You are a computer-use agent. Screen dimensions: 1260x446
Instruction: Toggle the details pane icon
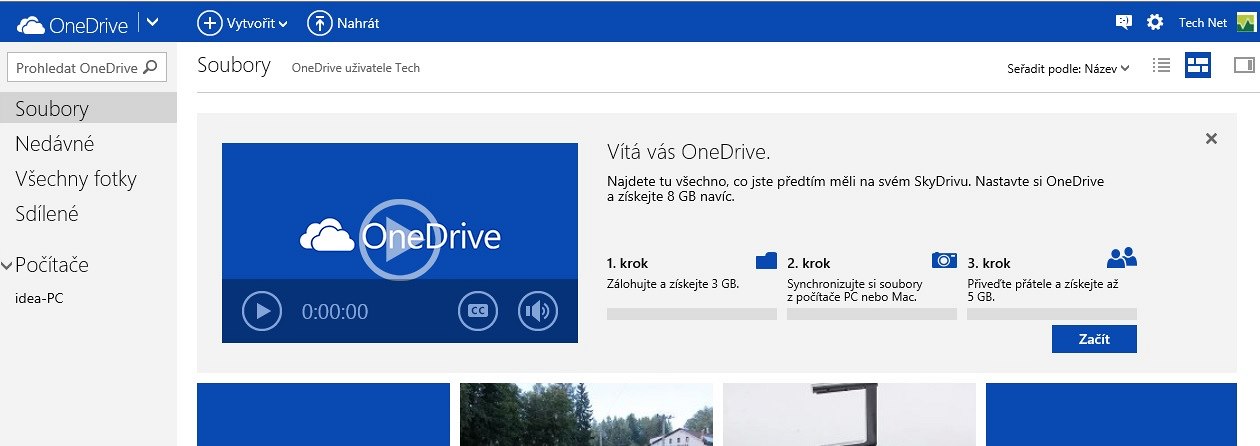pyautogui.click(x=1244, y=65)
